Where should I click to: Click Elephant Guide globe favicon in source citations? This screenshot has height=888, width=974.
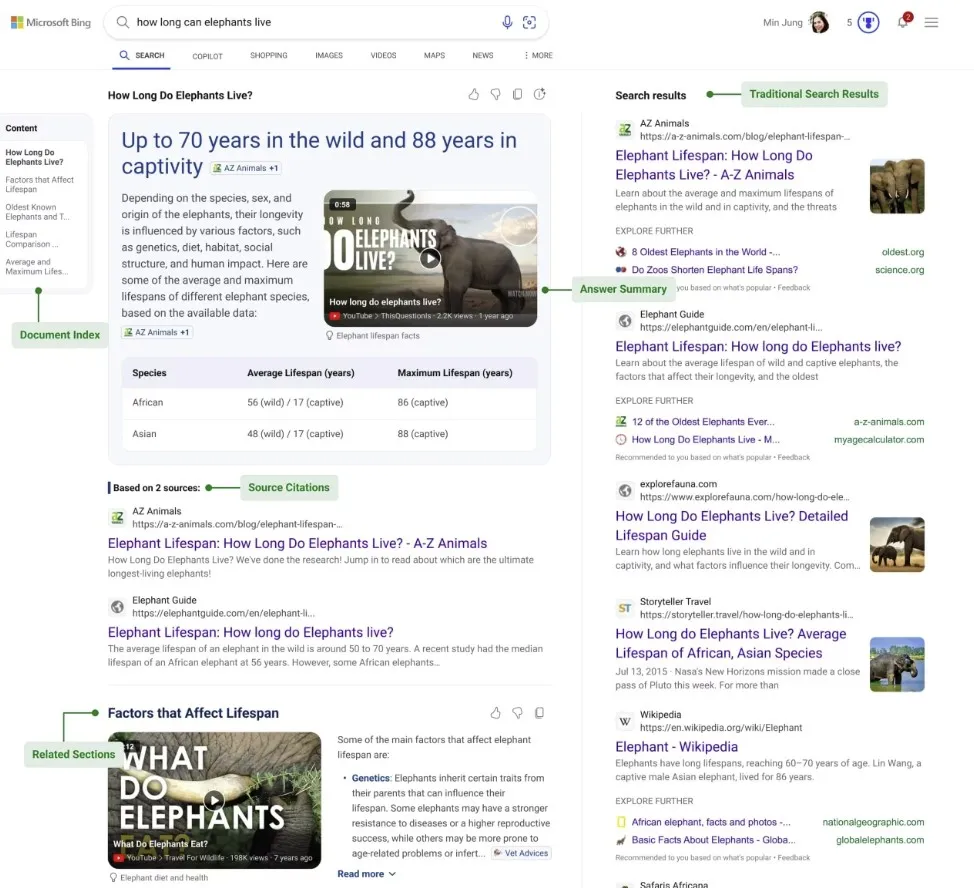[x=117, y=607]
